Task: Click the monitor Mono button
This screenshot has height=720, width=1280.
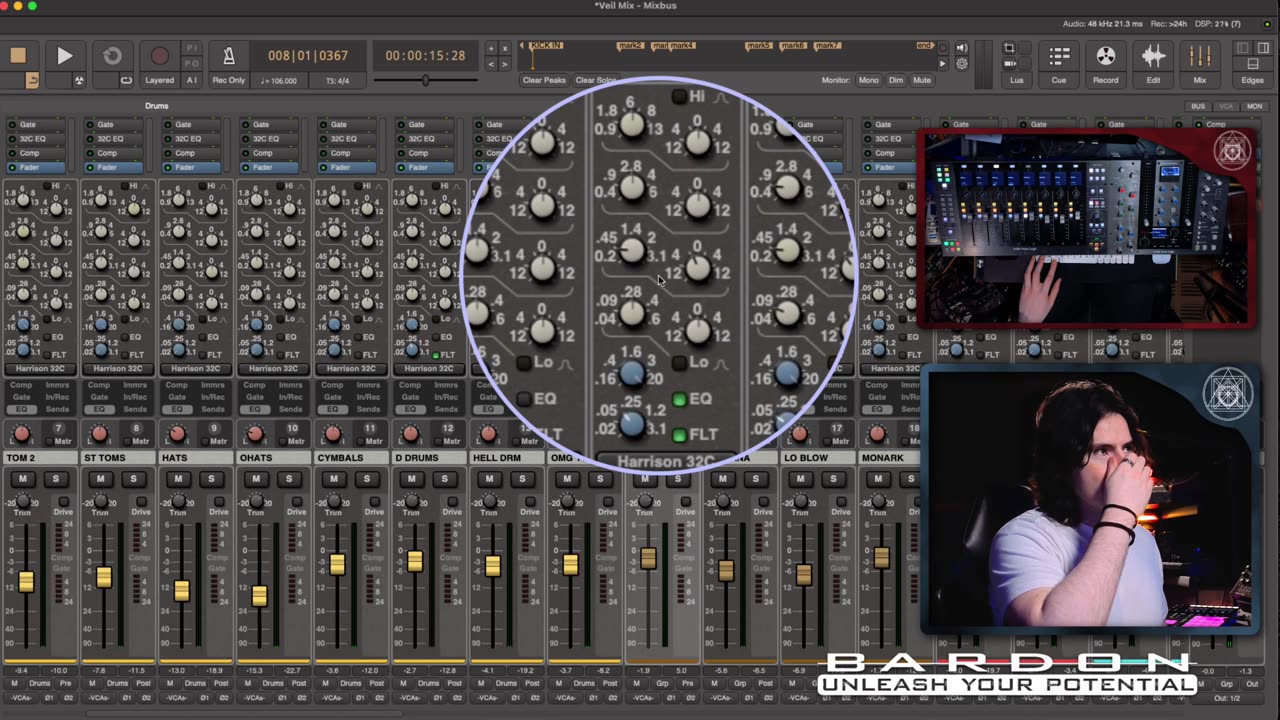Action: [868, 80]
